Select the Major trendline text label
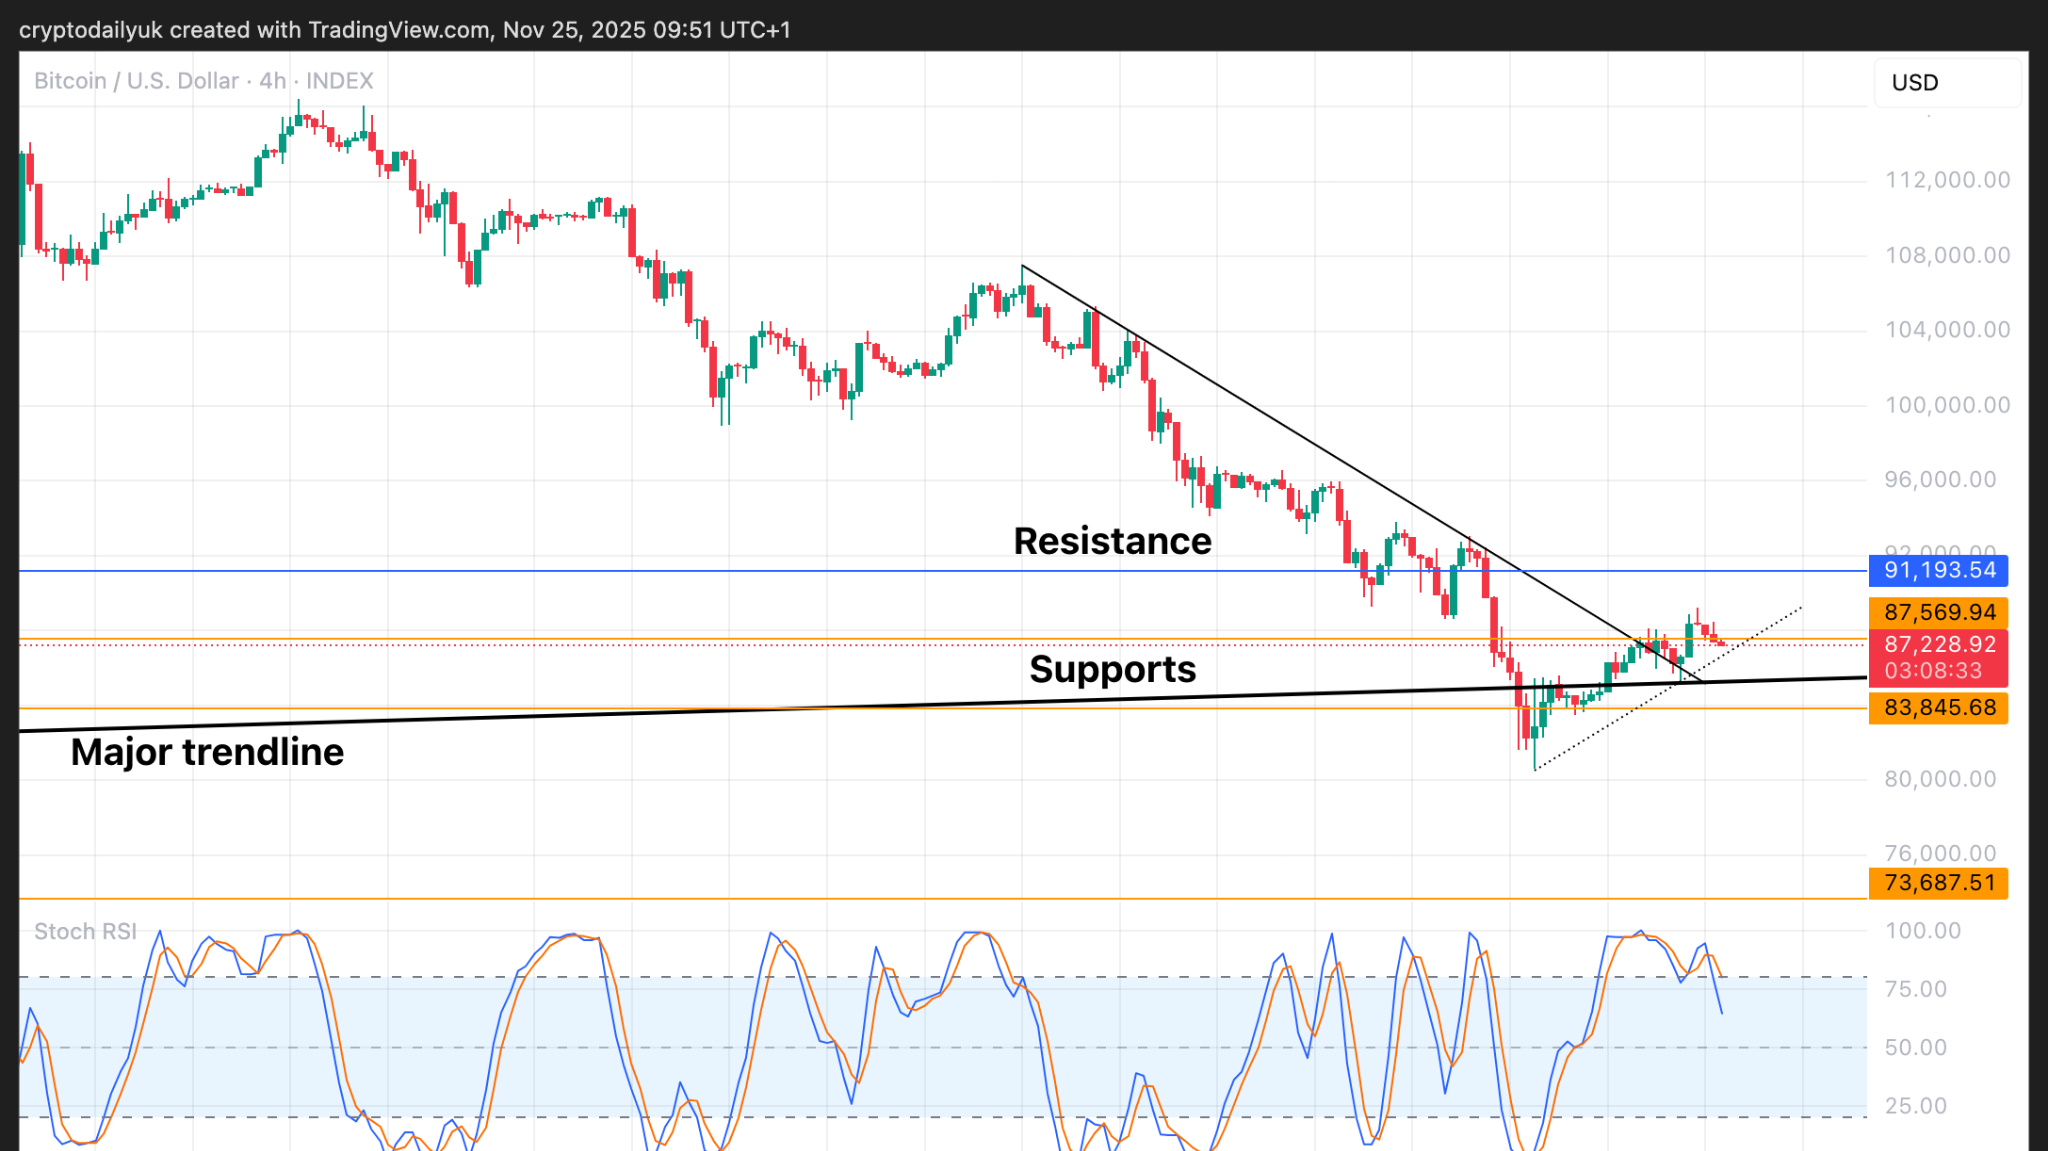The width and height of the screenshot is (2048, 1151). (207, 752)
